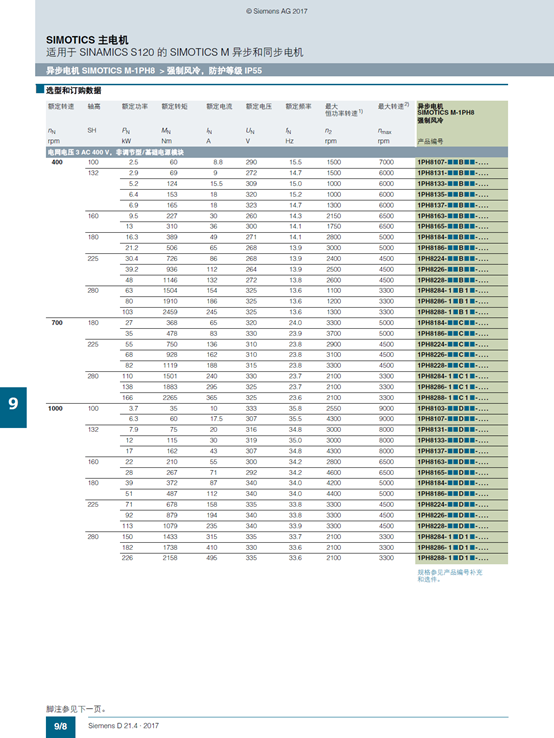Click product number 1PH8131 with B code
The height and width of the screenshot is (738, 554).
click(x=452, y=173)
